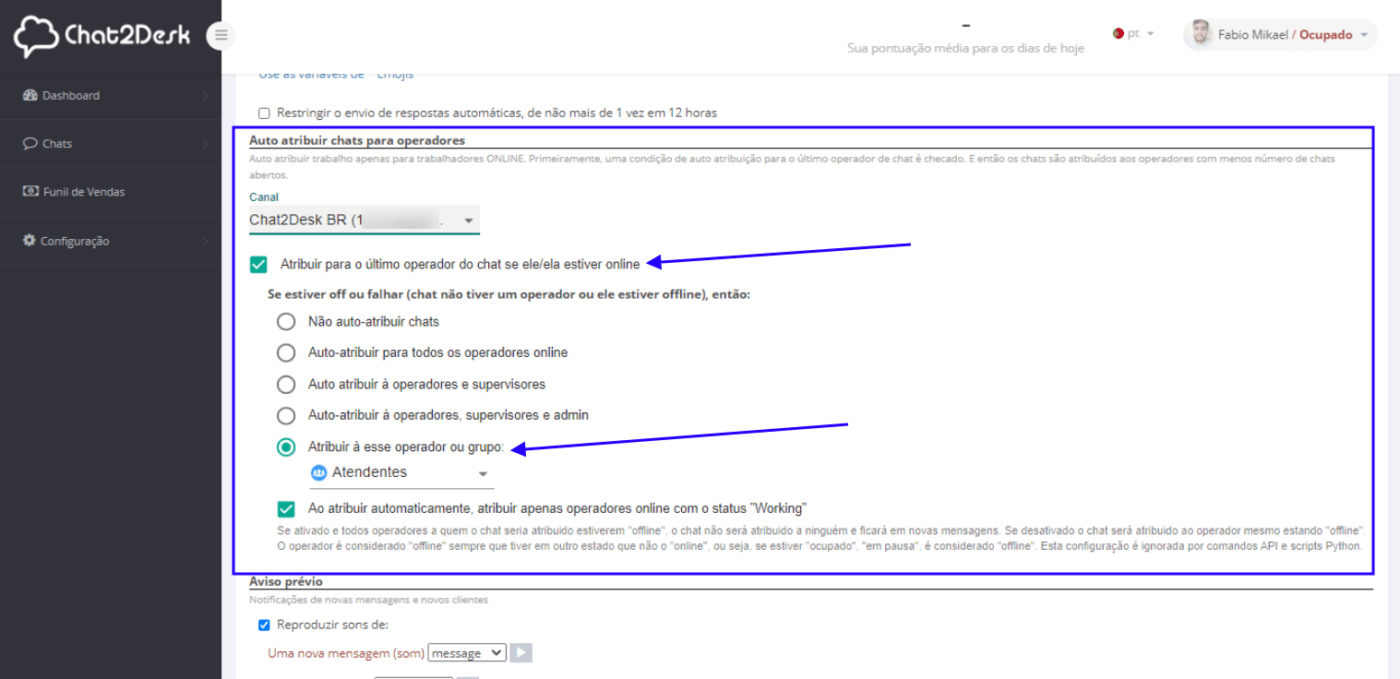1400x679 pixels.
Task: Click the Aviso prévio heading
Action: click(x=286, y=581)
